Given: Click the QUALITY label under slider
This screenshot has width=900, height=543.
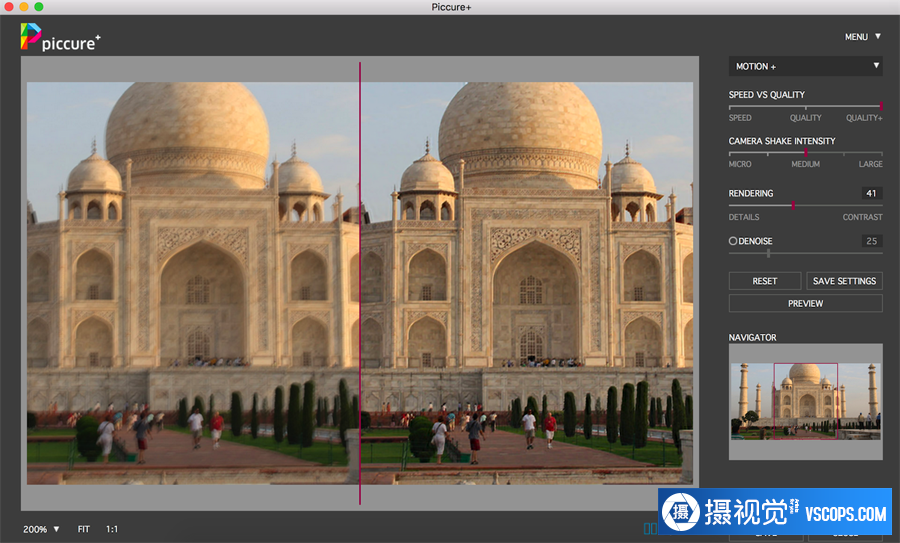Looking at the screenshot, I should [805, 118].
